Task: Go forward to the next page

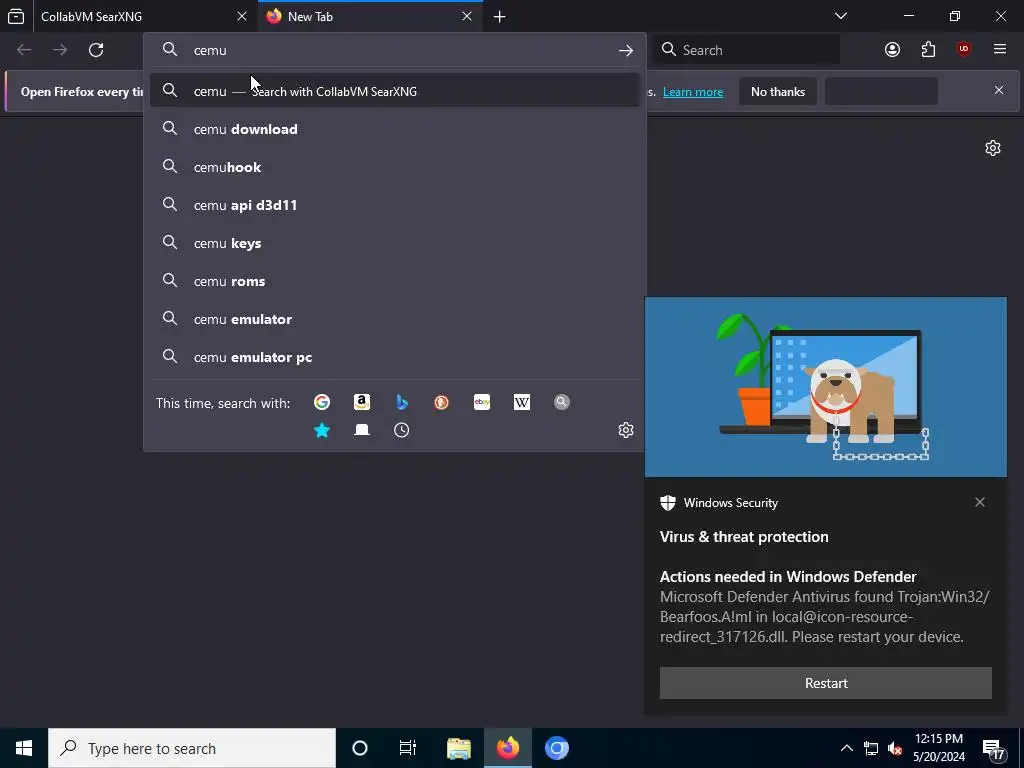Action: point(60,50)
